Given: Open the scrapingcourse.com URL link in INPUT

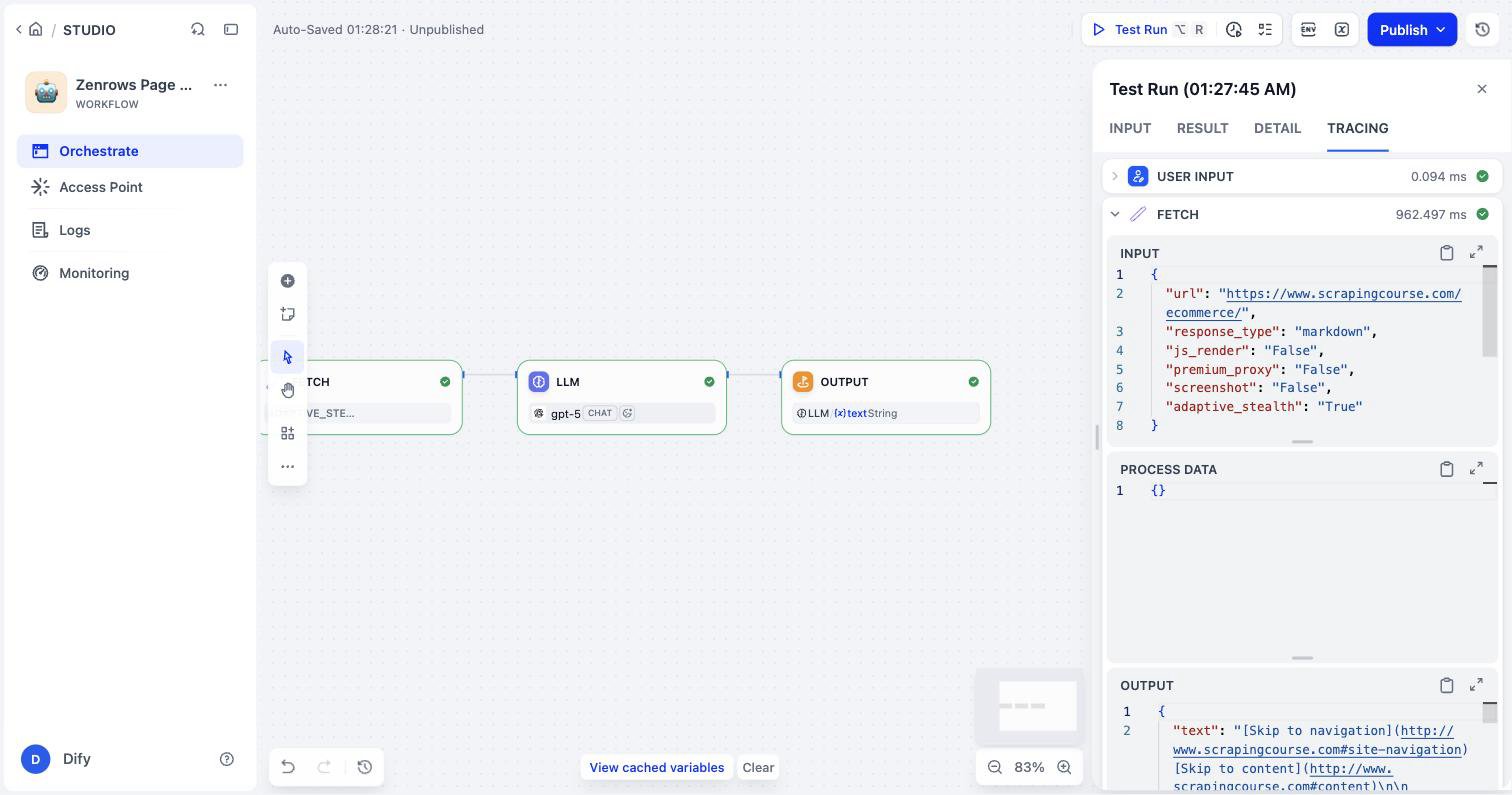Looking at the screenshot, I should coord(1314,303).
